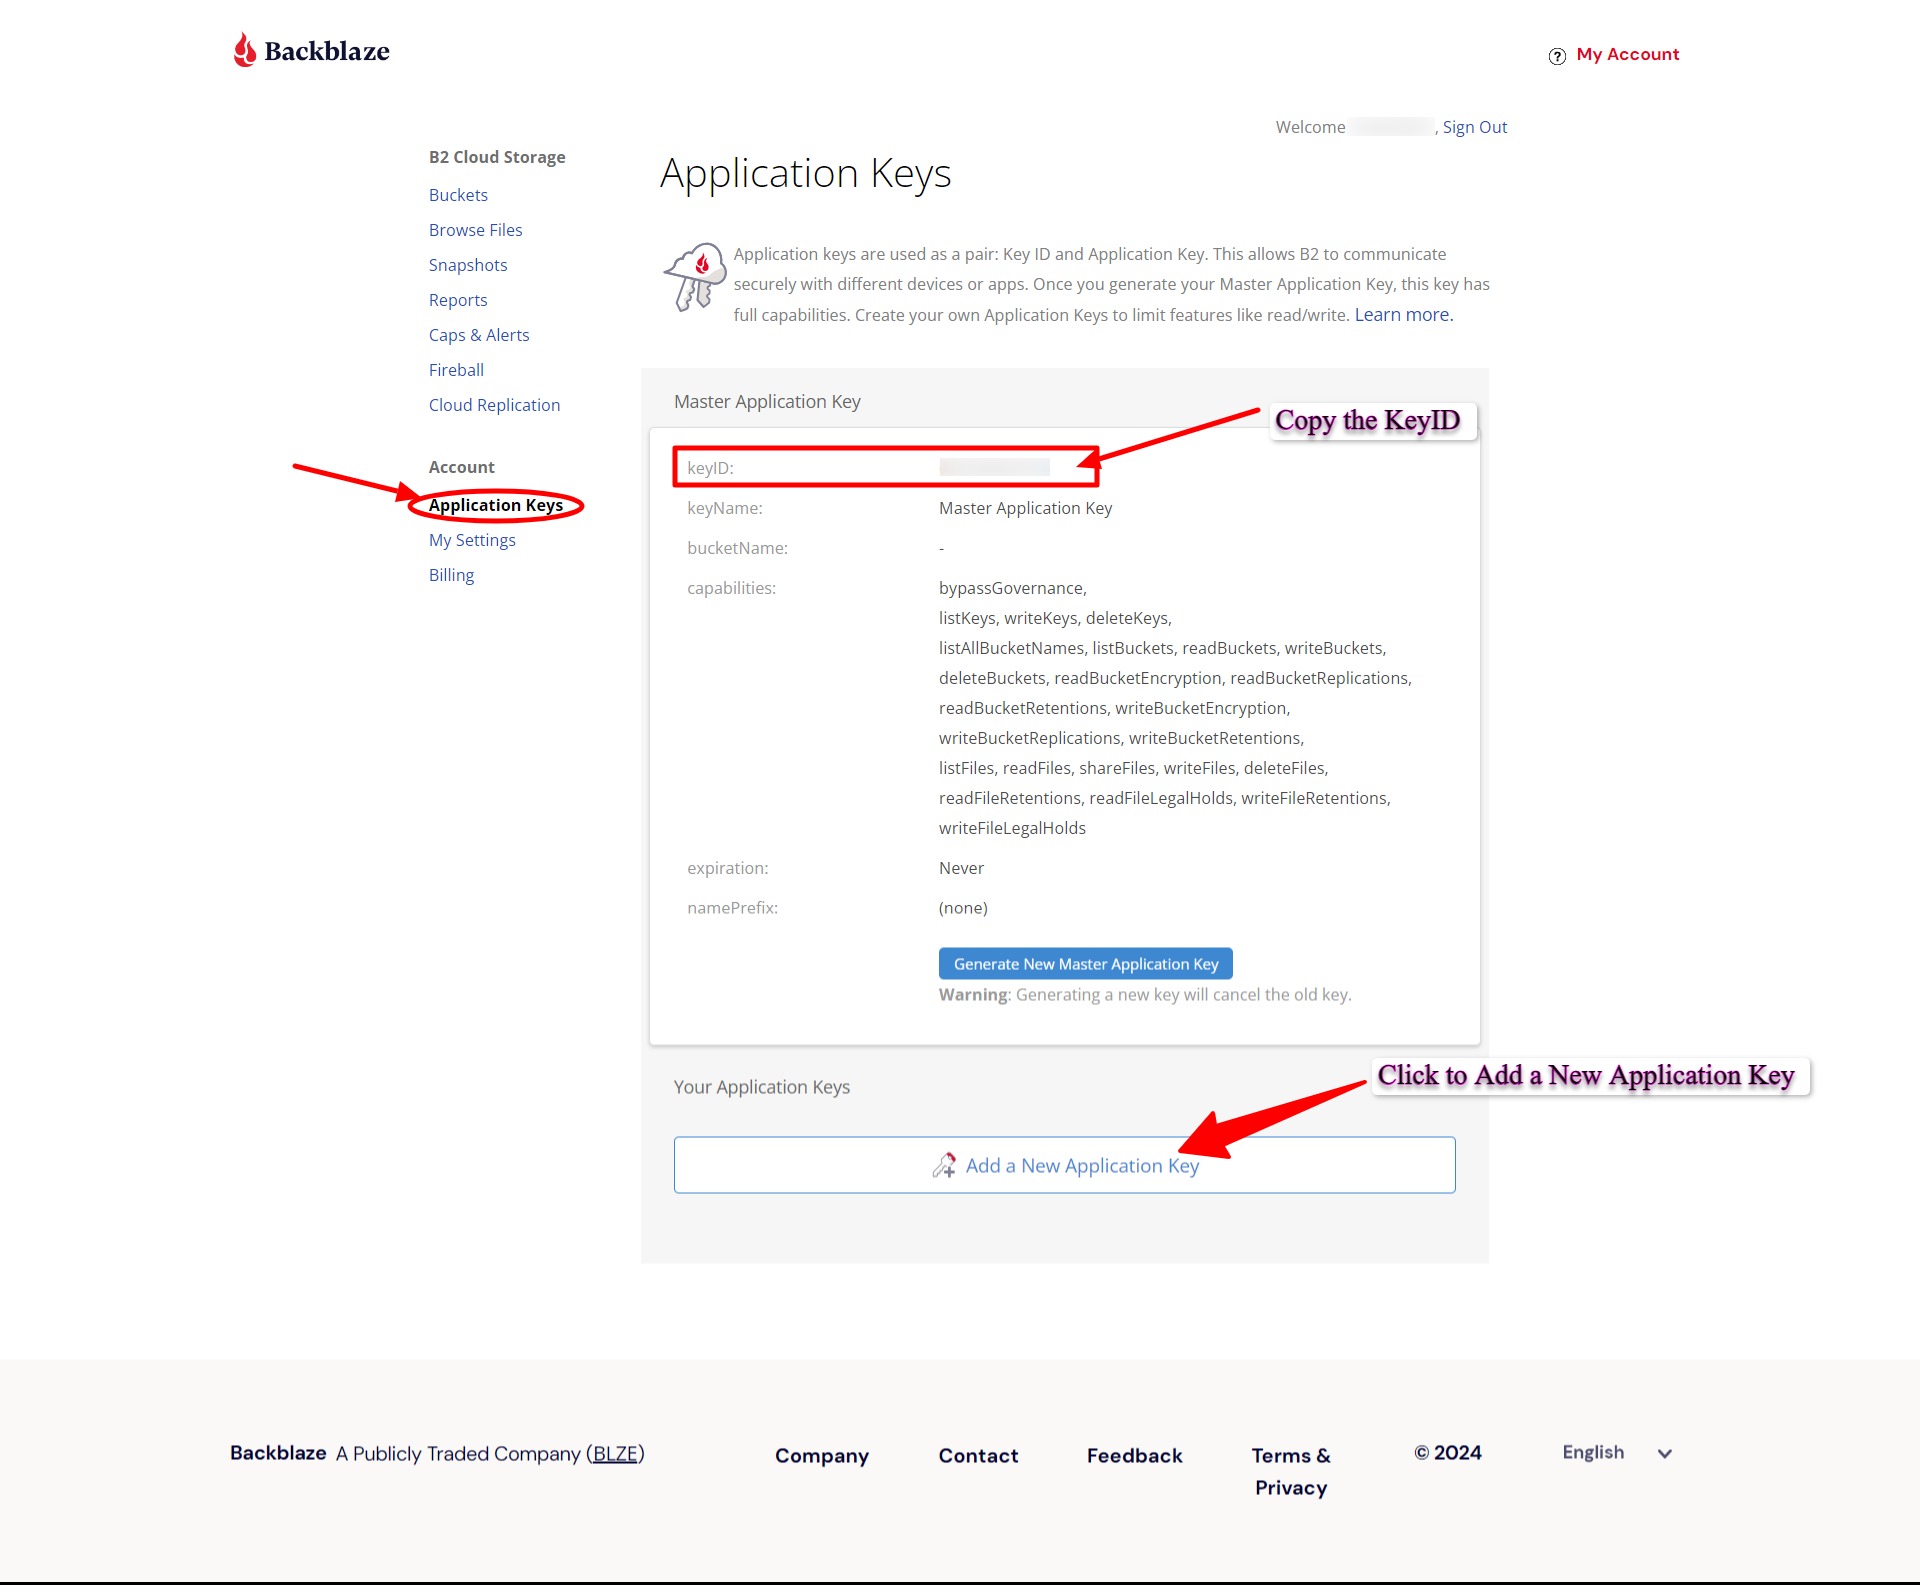
Task: Open My Account link
Action: [1628, 54]
